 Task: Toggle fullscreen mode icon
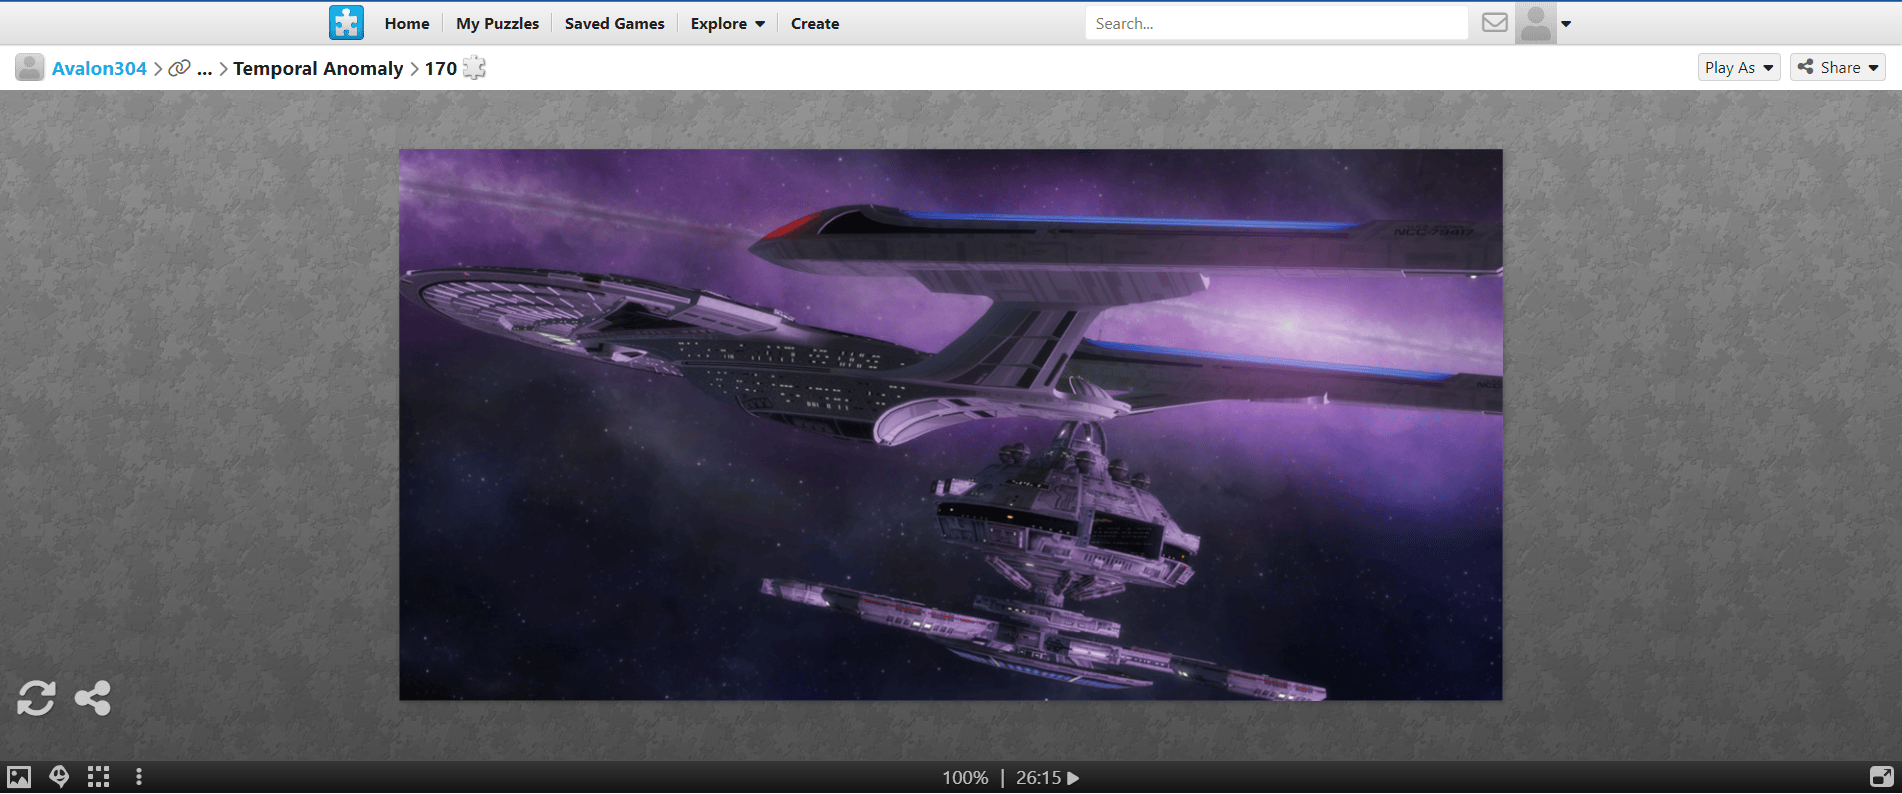tap(1881, 777)
